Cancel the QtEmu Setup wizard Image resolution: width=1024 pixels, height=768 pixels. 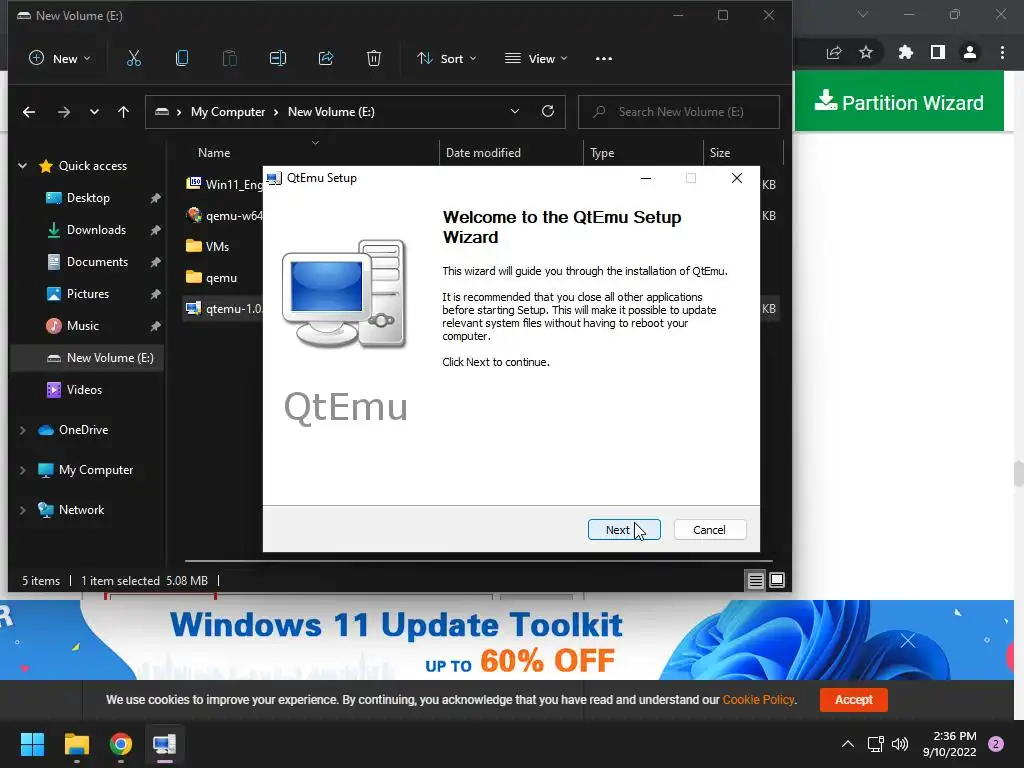709,530
